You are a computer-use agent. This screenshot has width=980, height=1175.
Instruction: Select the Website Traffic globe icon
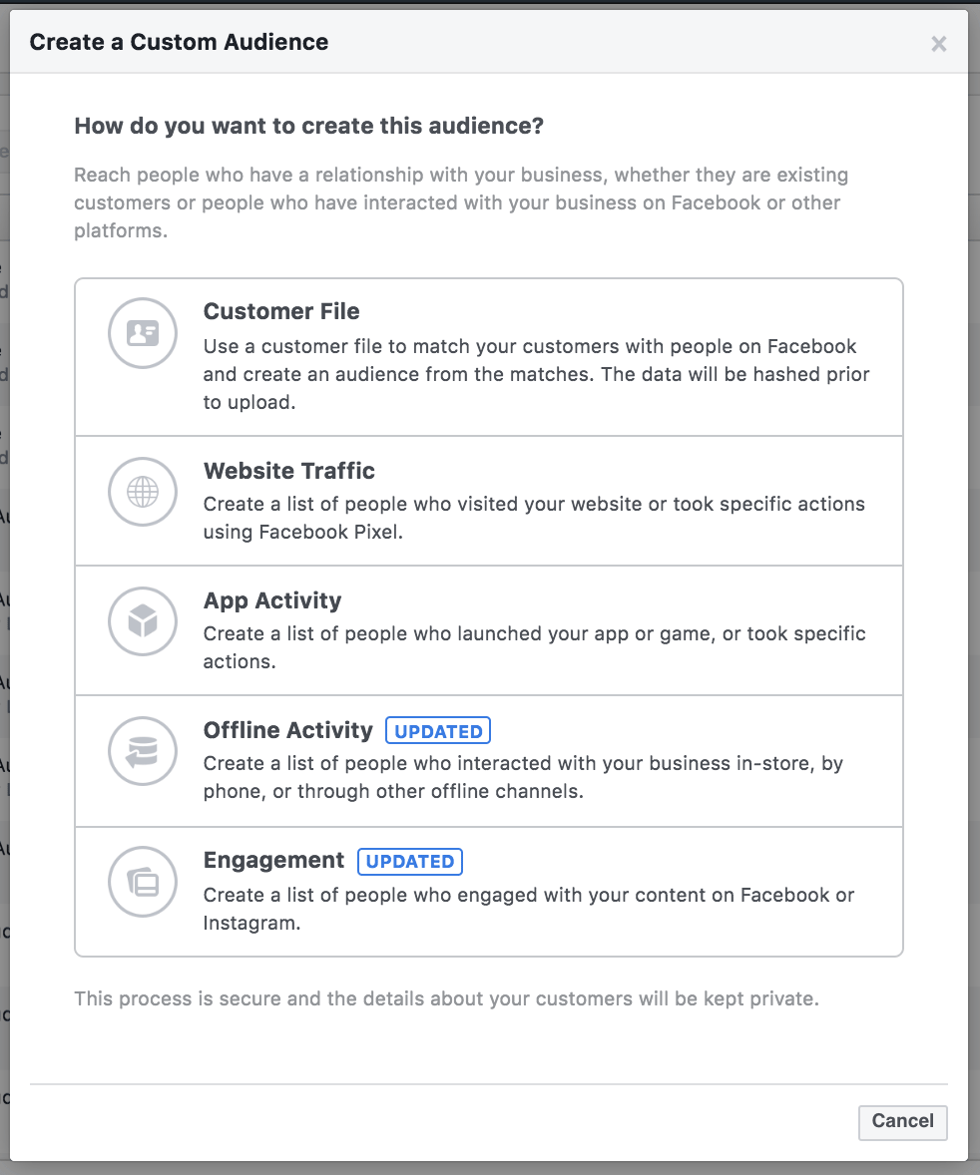[x=142, y=492]
